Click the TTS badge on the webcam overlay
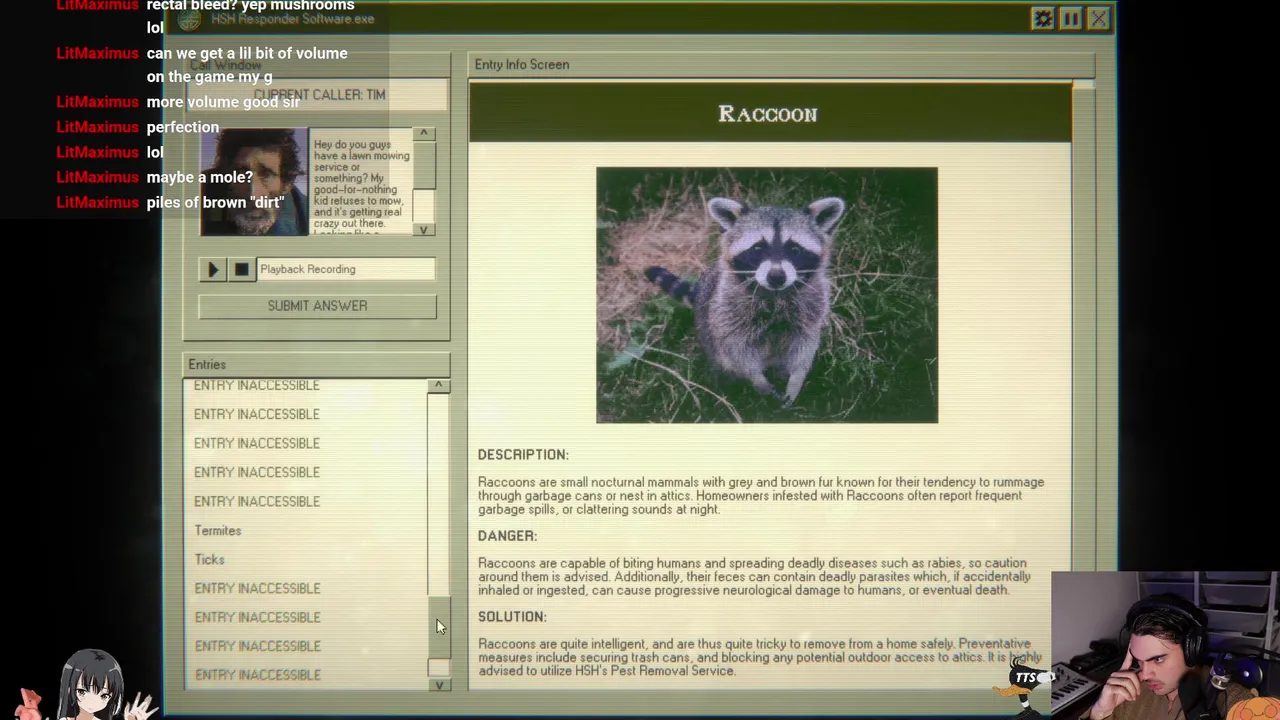The width and height of the screenshot is (1280, 720). click(1027, 677)
